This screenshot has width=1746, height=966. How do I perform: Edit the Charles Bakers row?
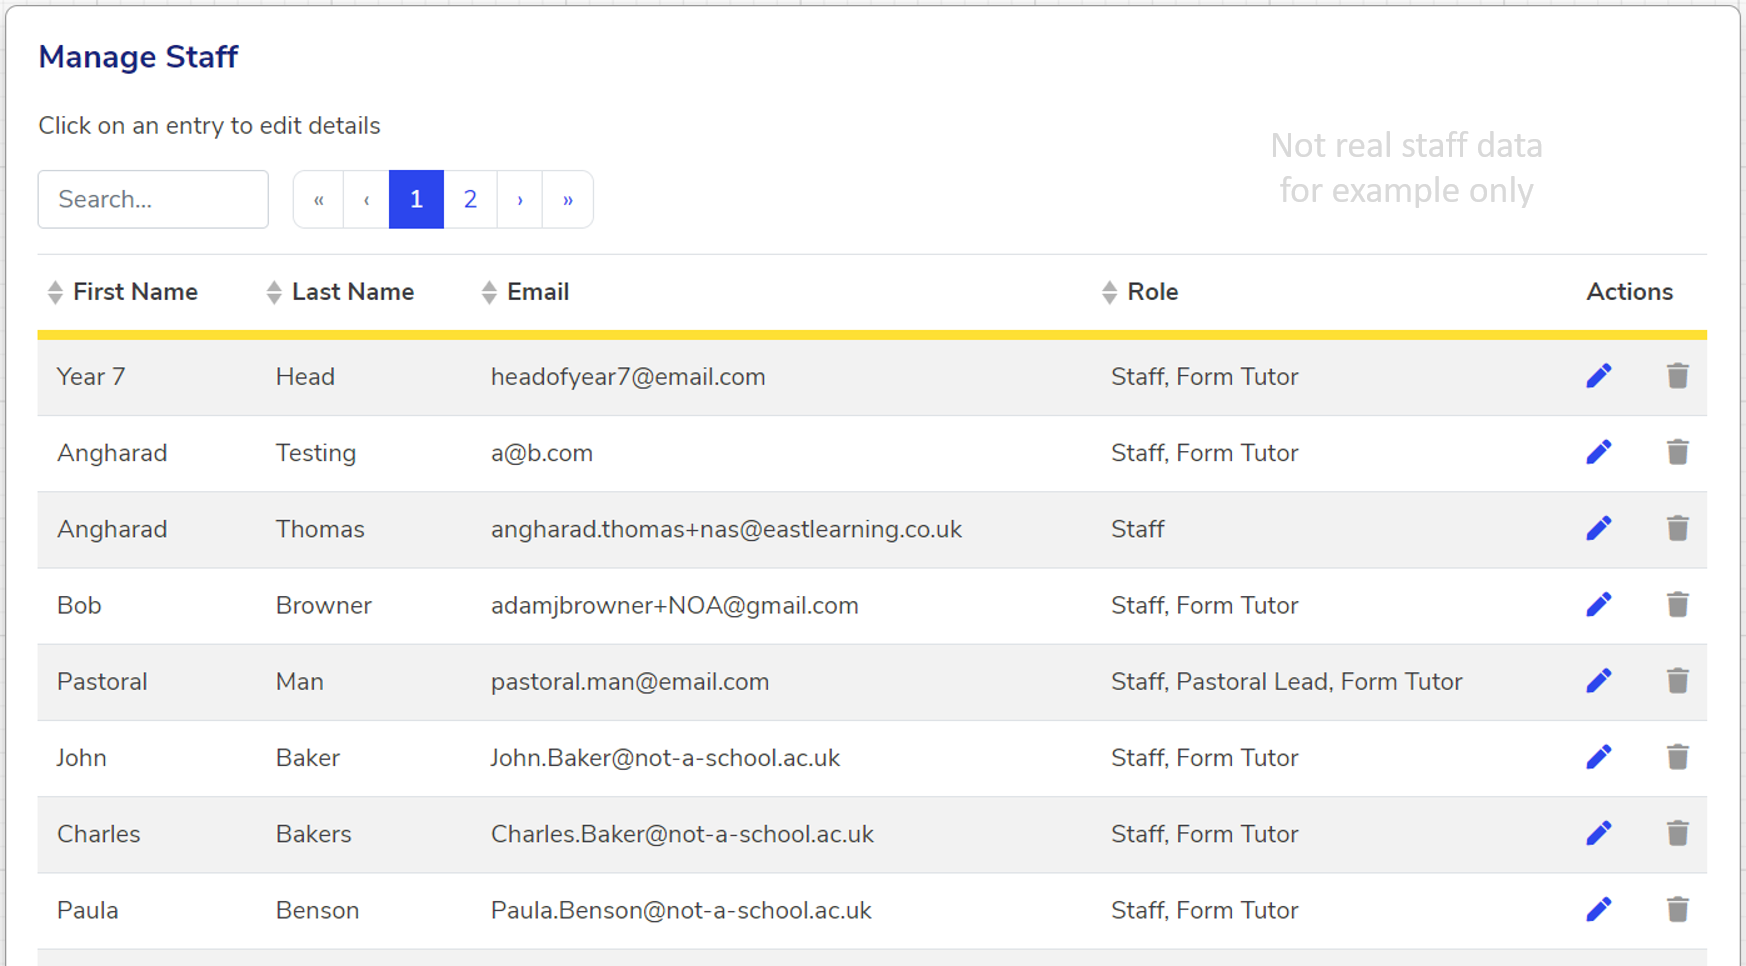1598,833
